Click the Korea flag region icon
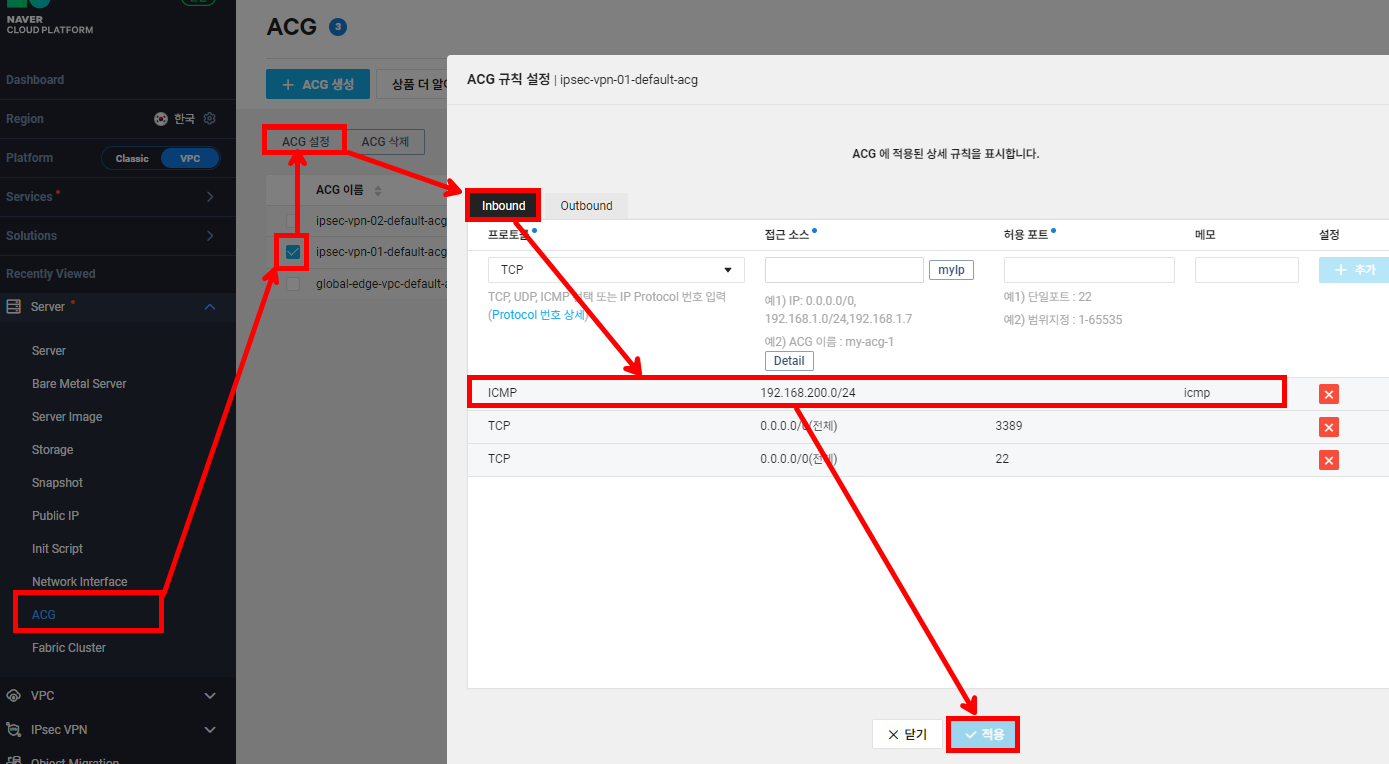 161,118
